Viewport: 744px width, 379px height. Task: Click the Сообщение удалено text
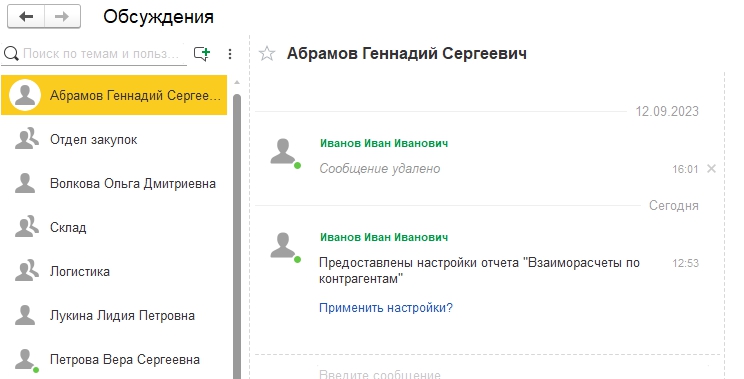tap(380, 169)
